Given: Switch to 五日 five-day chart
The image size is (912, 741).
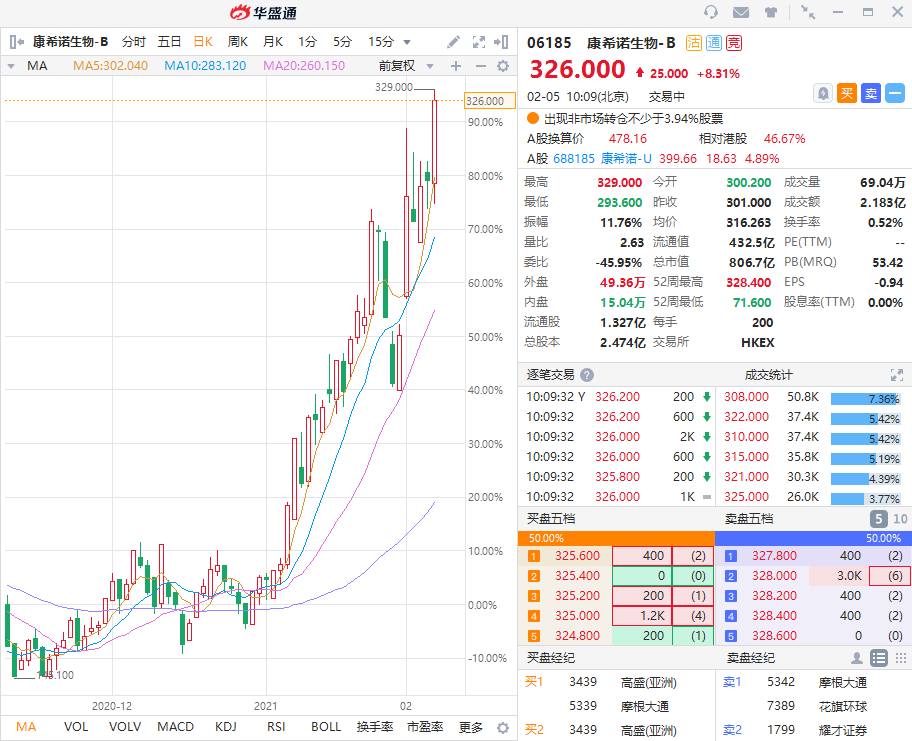Looking at the screenshot, I should (169, 42).
